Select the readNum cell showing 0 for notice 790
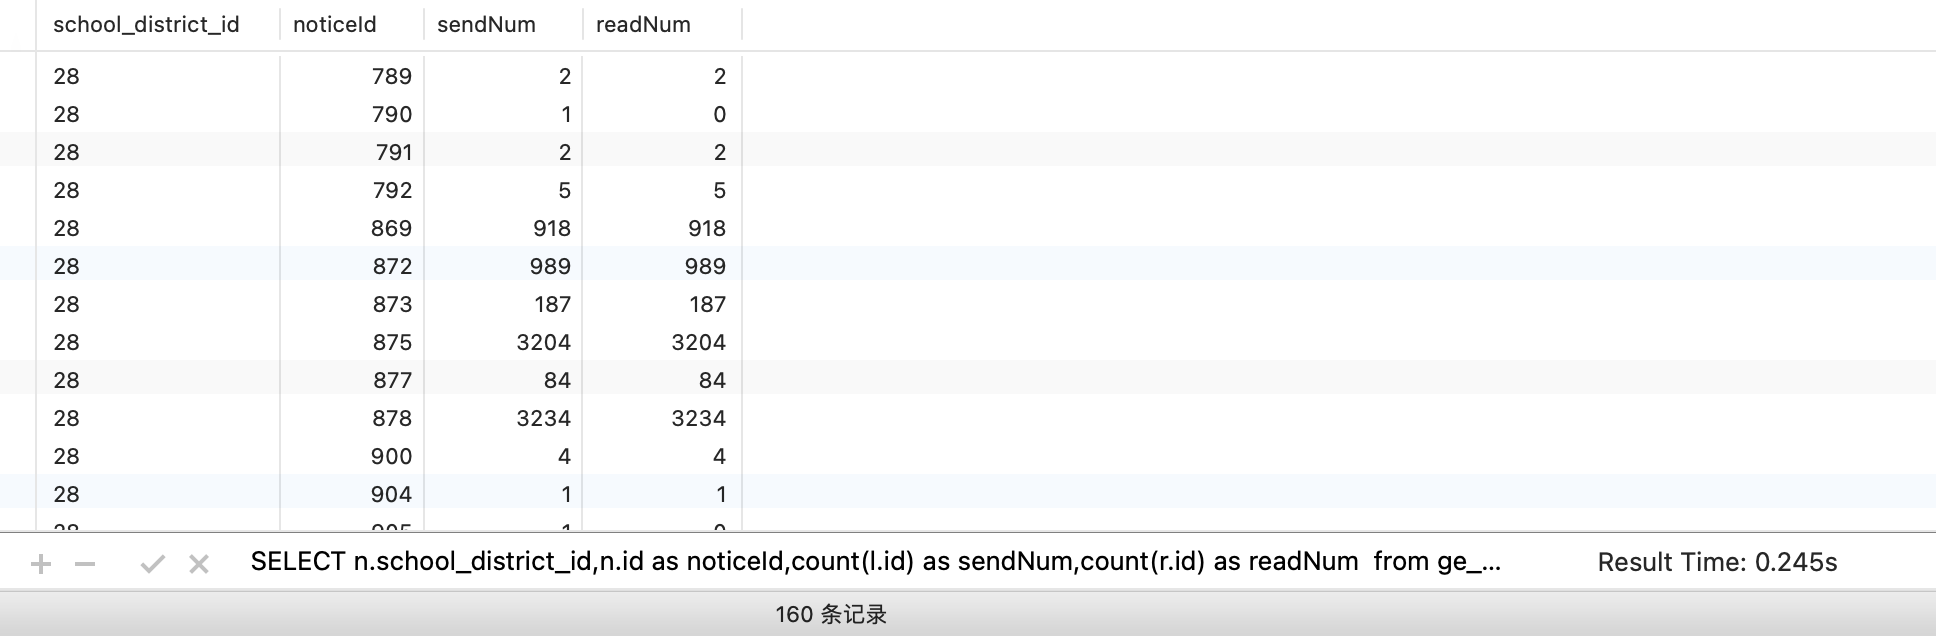Viewport: 1936px width, 636px height. pos(719,115)
